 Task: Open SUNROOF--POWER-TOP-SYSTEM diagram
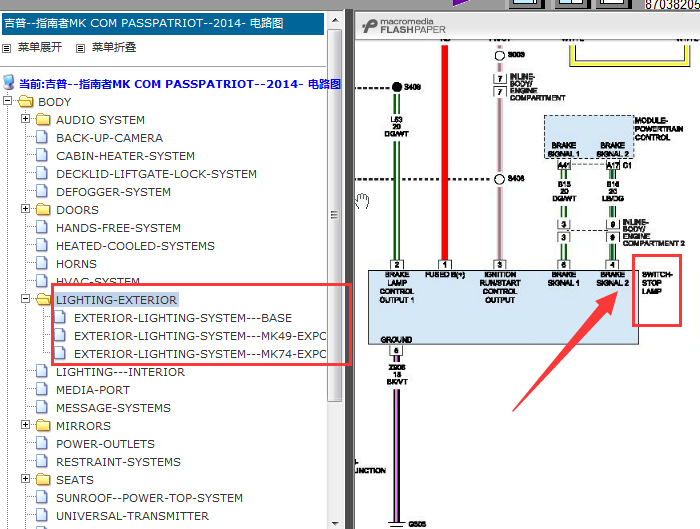(149, 498)
